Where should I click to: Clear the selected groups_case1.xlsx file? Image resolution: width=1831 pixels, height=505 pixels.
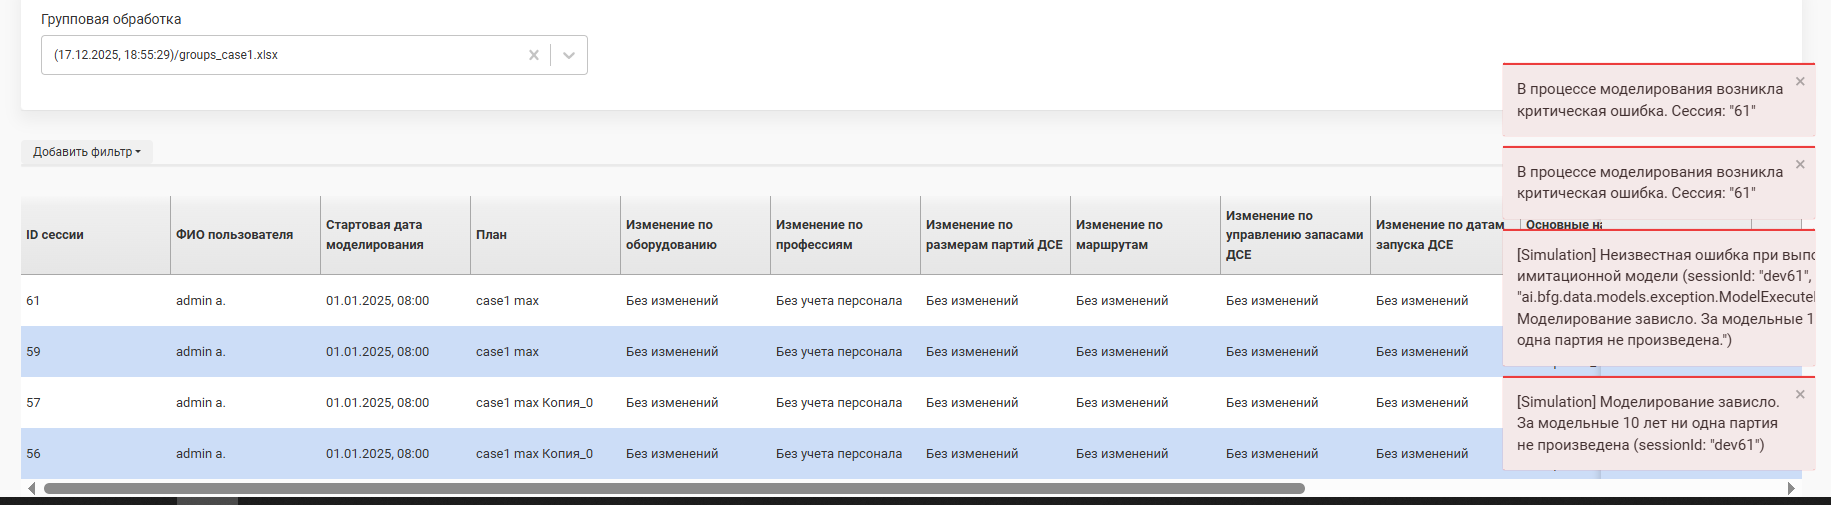click(533, 55)
